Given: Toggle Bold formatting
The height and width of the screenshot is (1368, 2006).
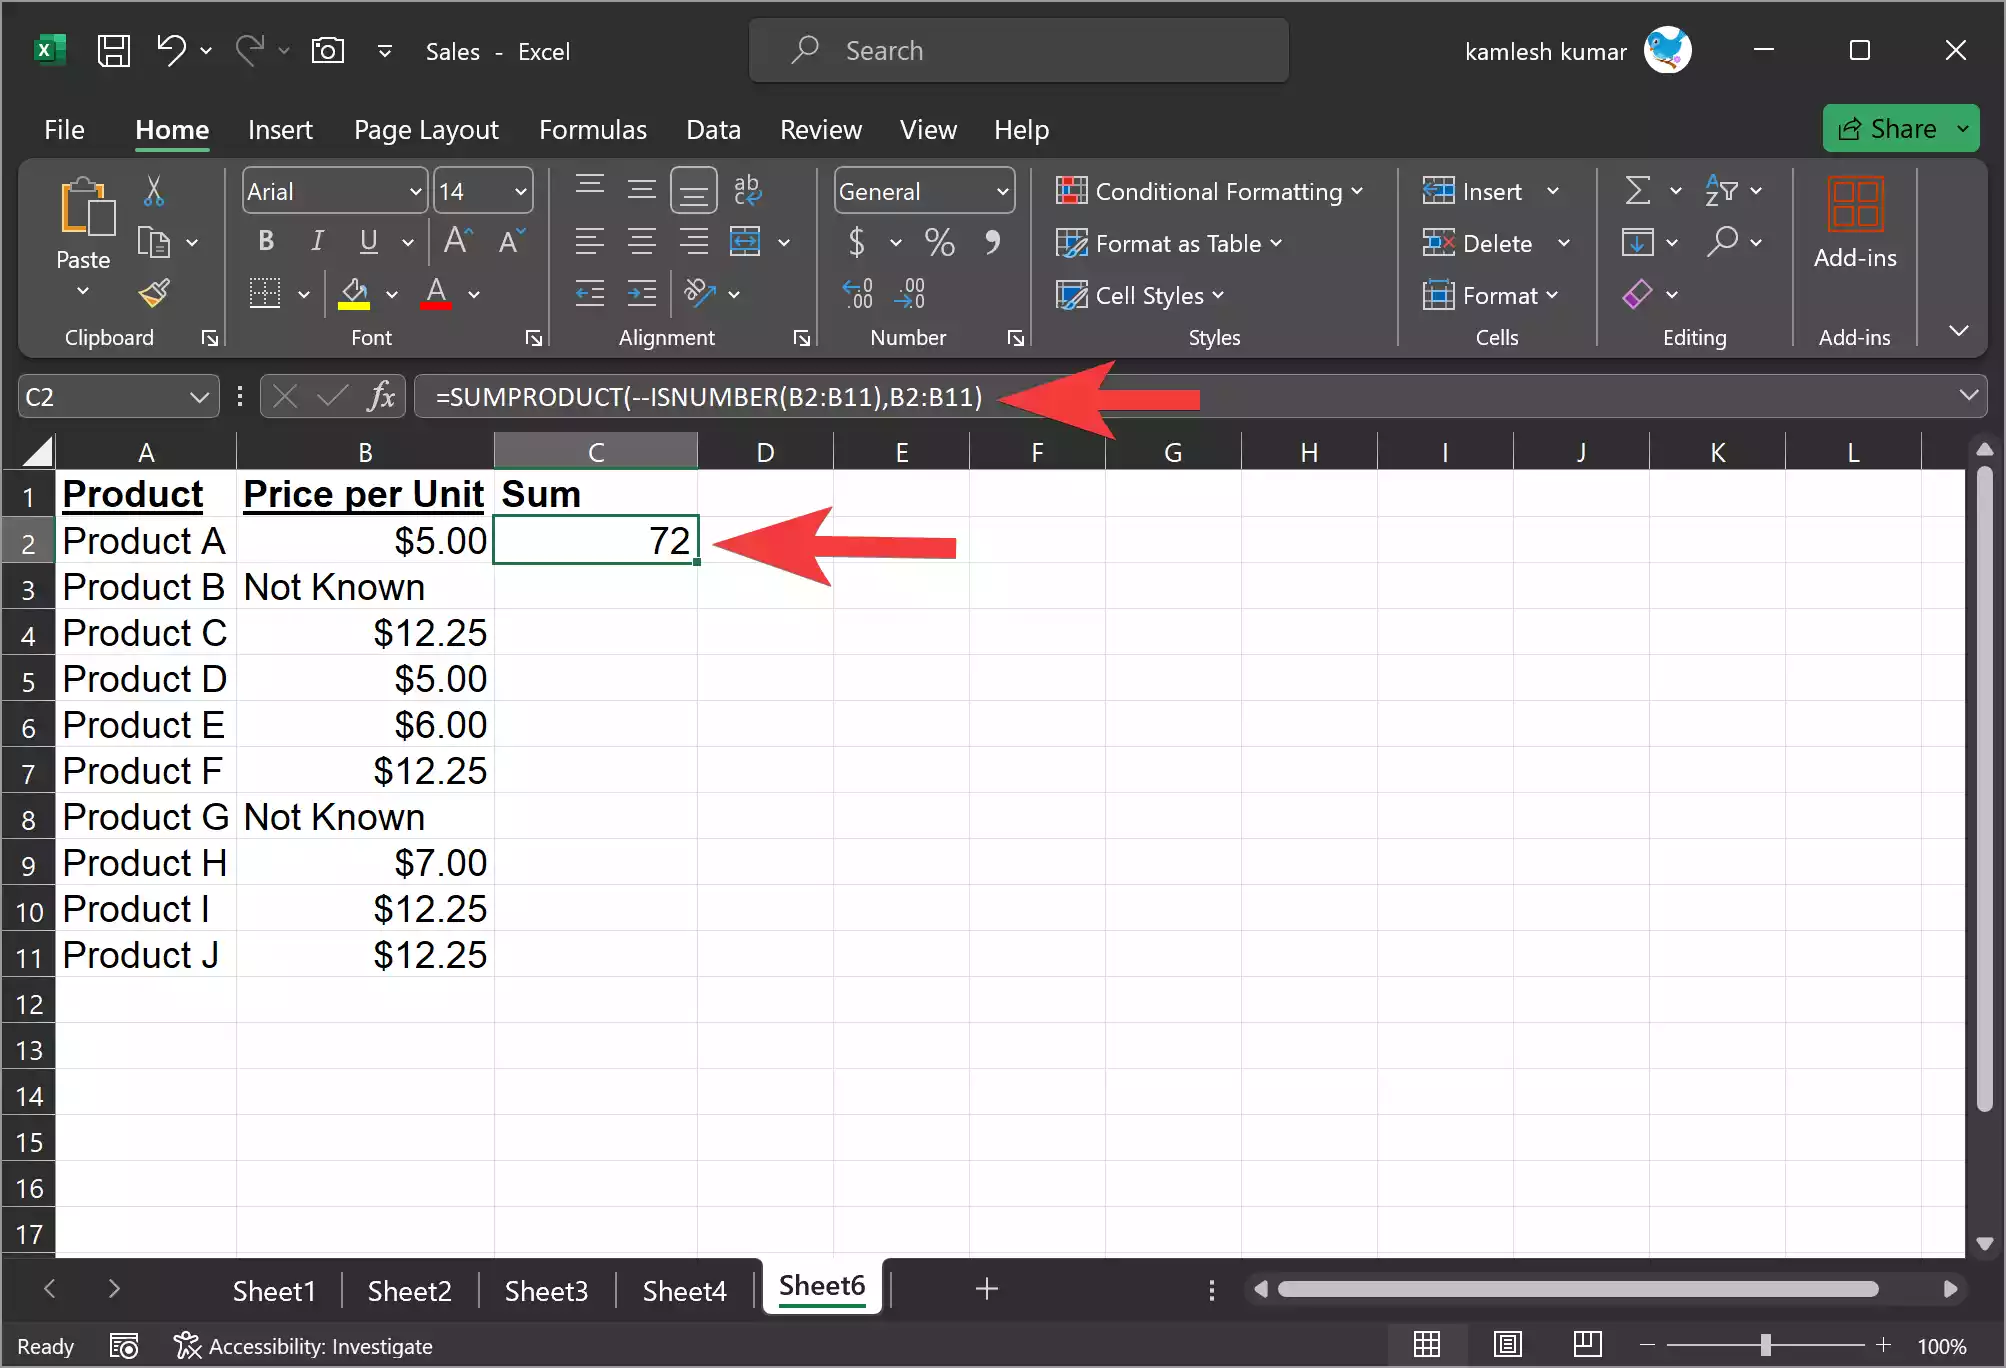Looking at the screenshot, I should (265, 242).
